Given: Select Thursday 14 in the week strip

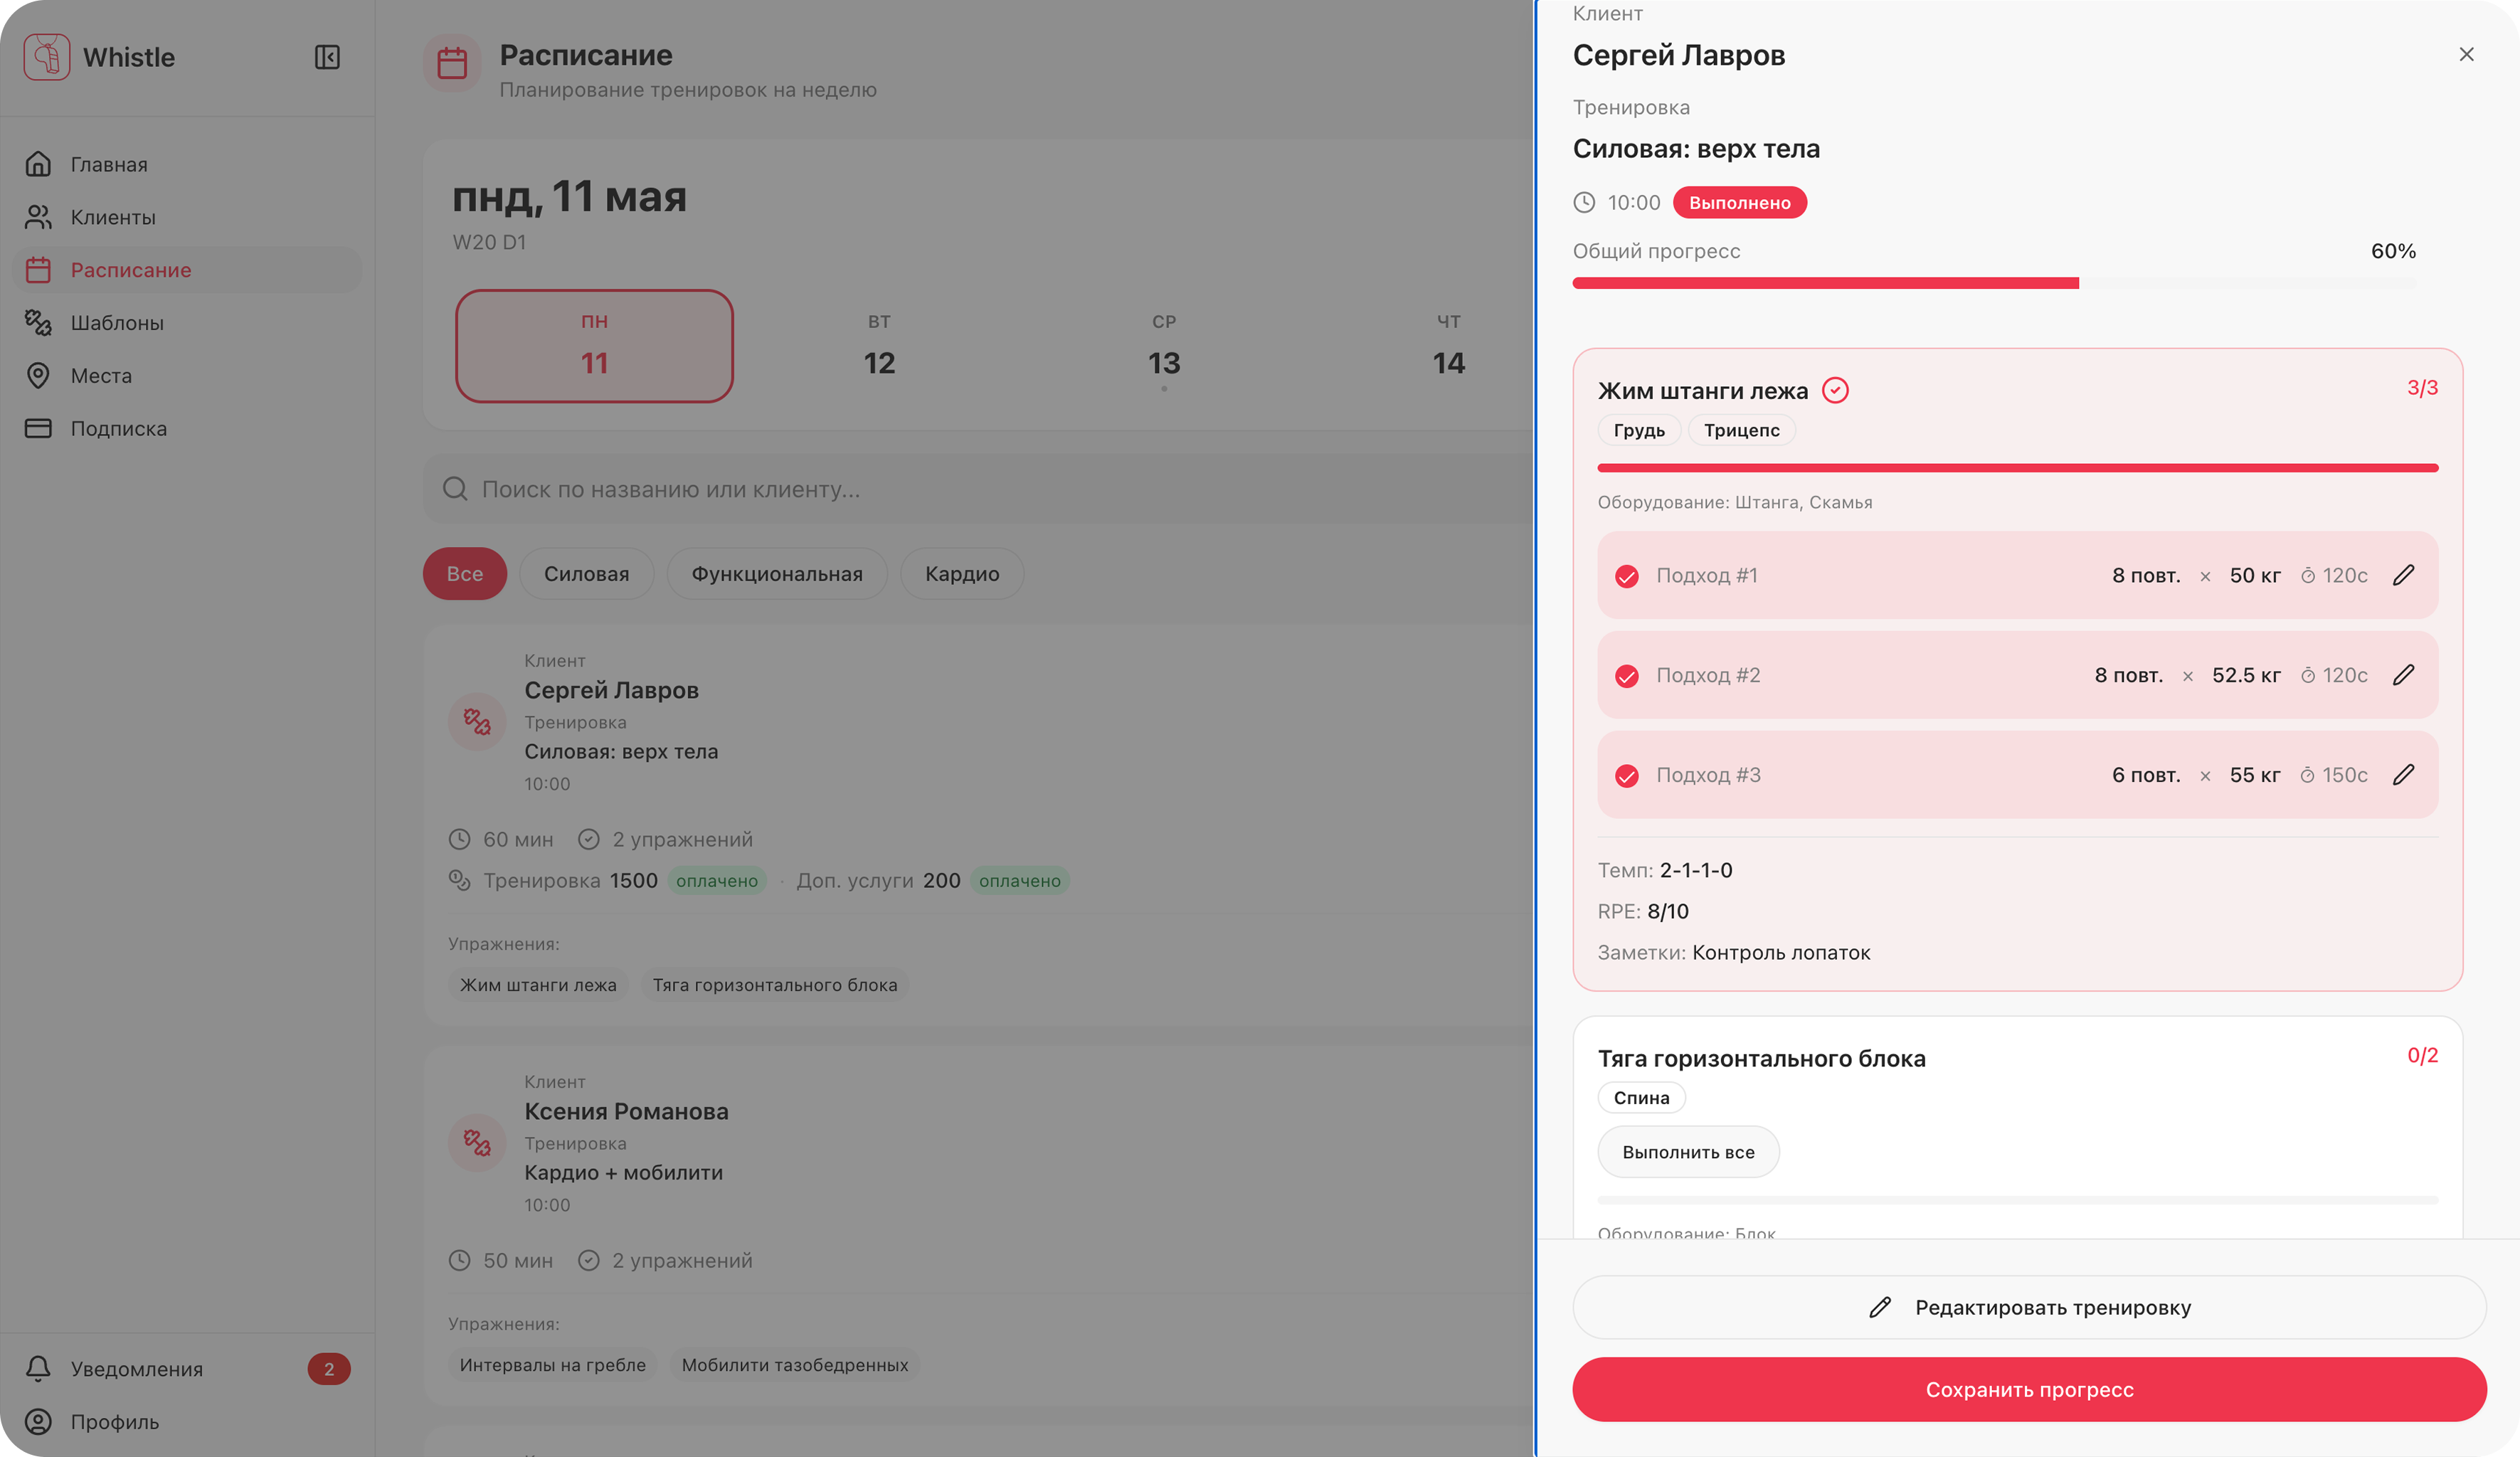Looking at the screenshot, I should tap(1448, 346).
